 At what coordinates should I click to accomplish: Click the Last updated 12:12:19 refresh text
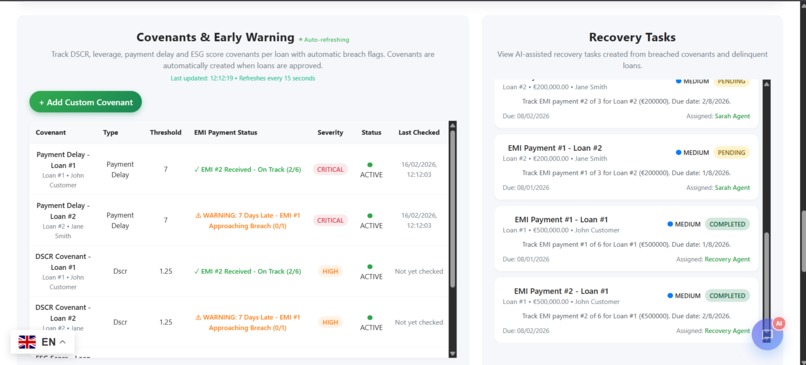pyautogui.click(x=243, y=78)
